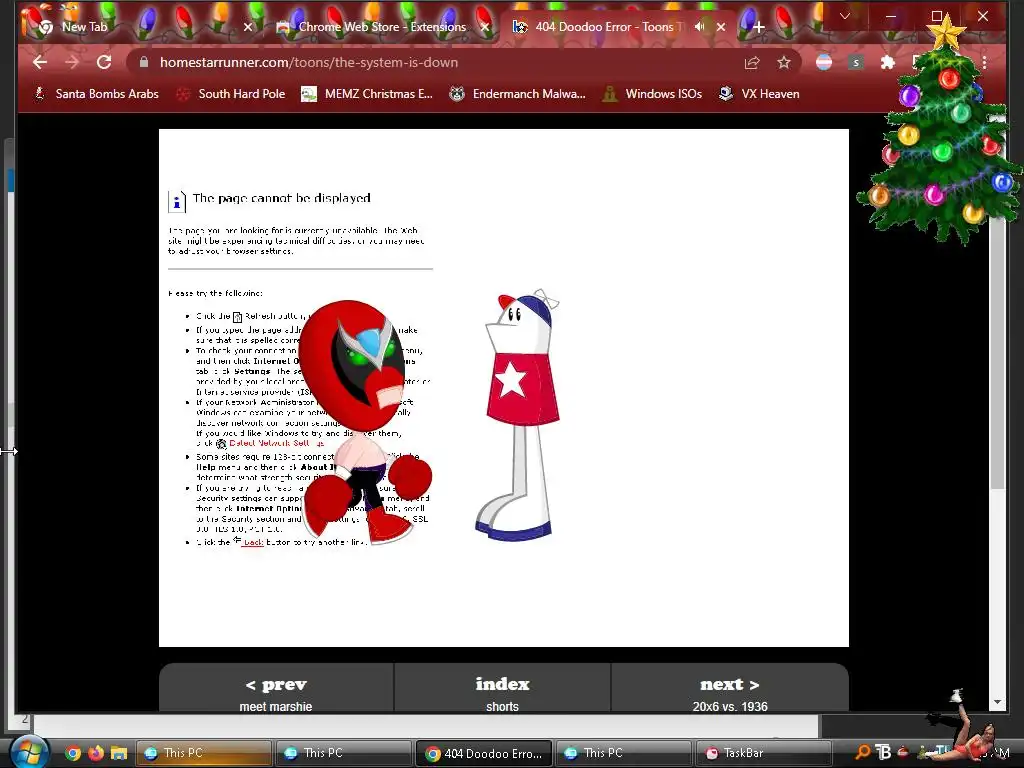The width and height of the screenshot is (1024, 768).
Task: Click the red Detect Network Settings link
Action: tap(276, 443)
